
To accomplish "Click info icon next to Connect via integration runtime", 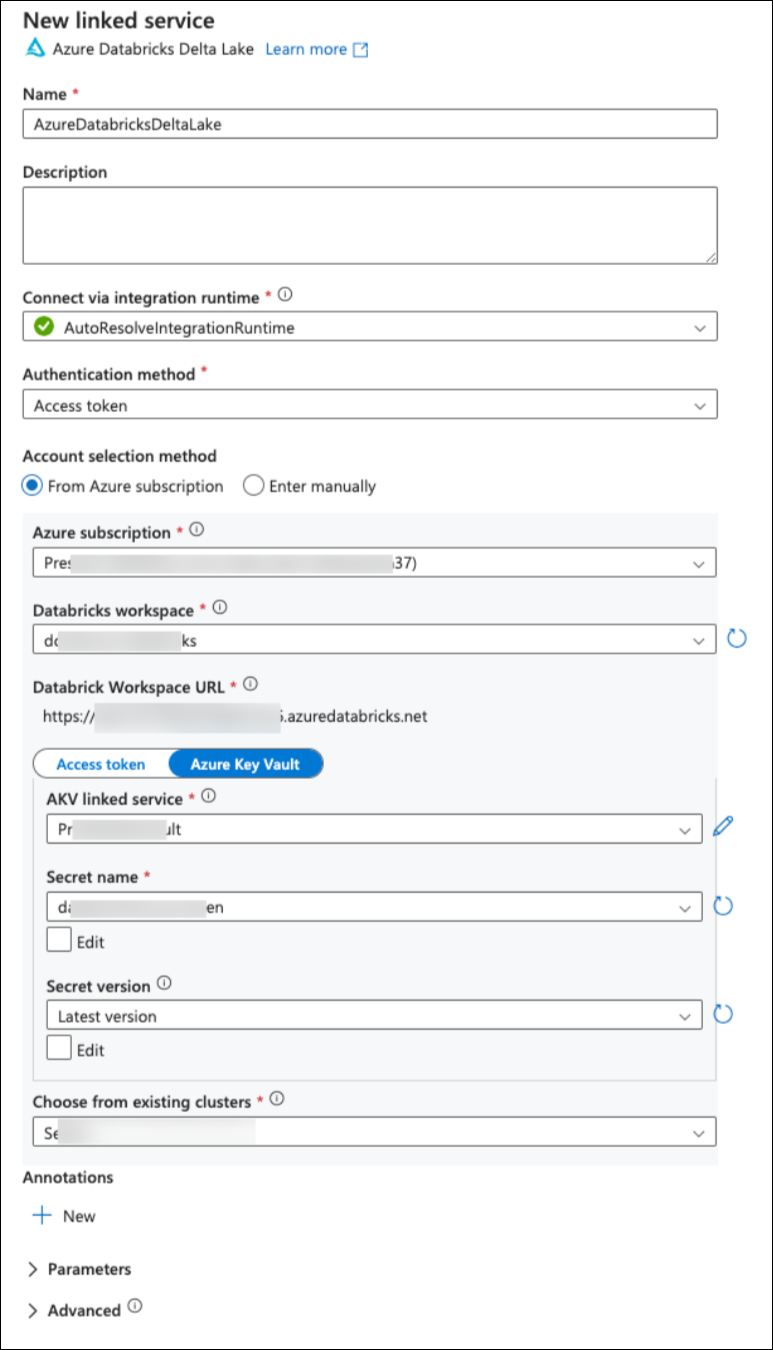I will [285, 295].
